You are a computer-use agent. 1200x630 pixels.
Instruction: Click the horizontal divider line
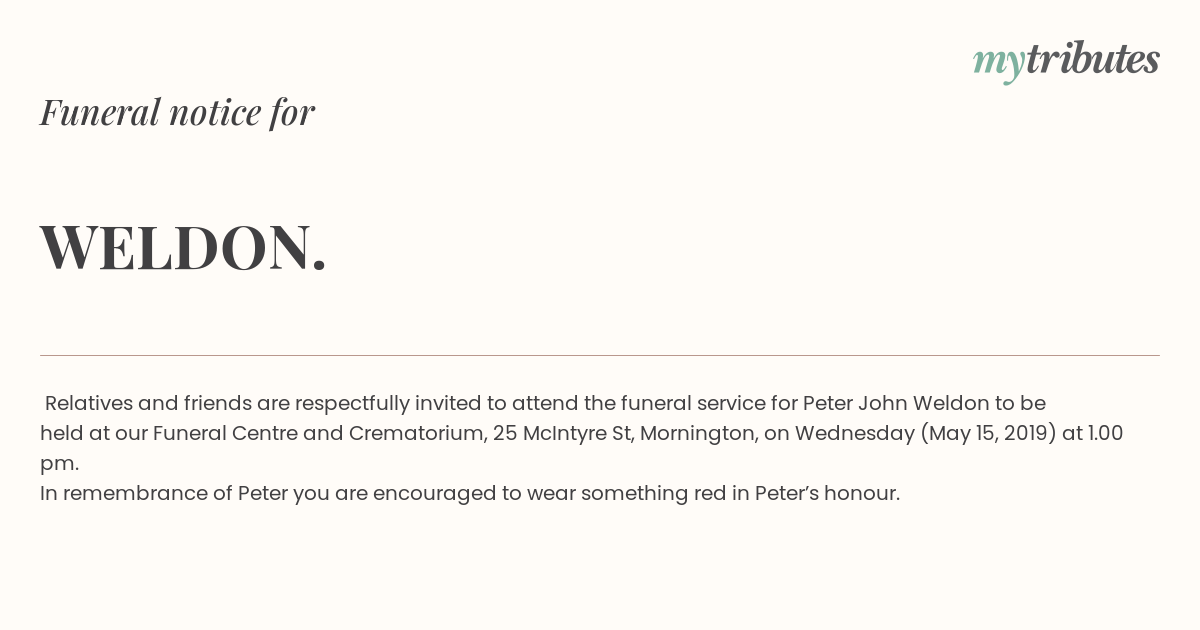point(600,355)
